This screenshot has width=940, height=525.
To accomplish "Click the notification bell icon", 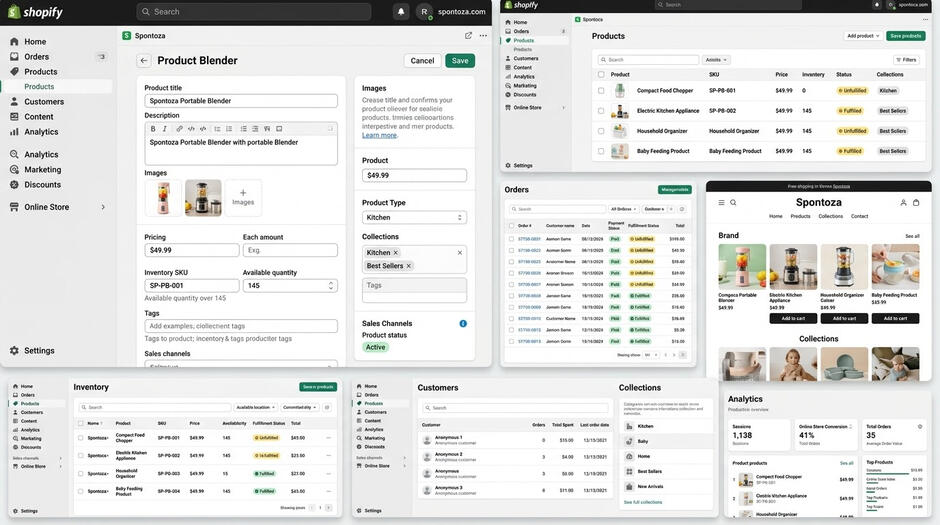I will 401,11.
